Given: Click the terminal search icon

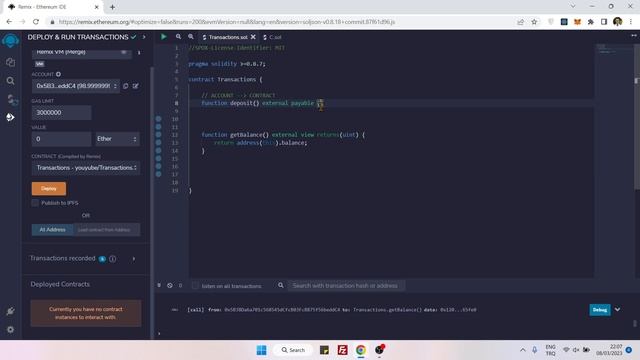Looking at the screenshot, I should click(x=281, y=285).
